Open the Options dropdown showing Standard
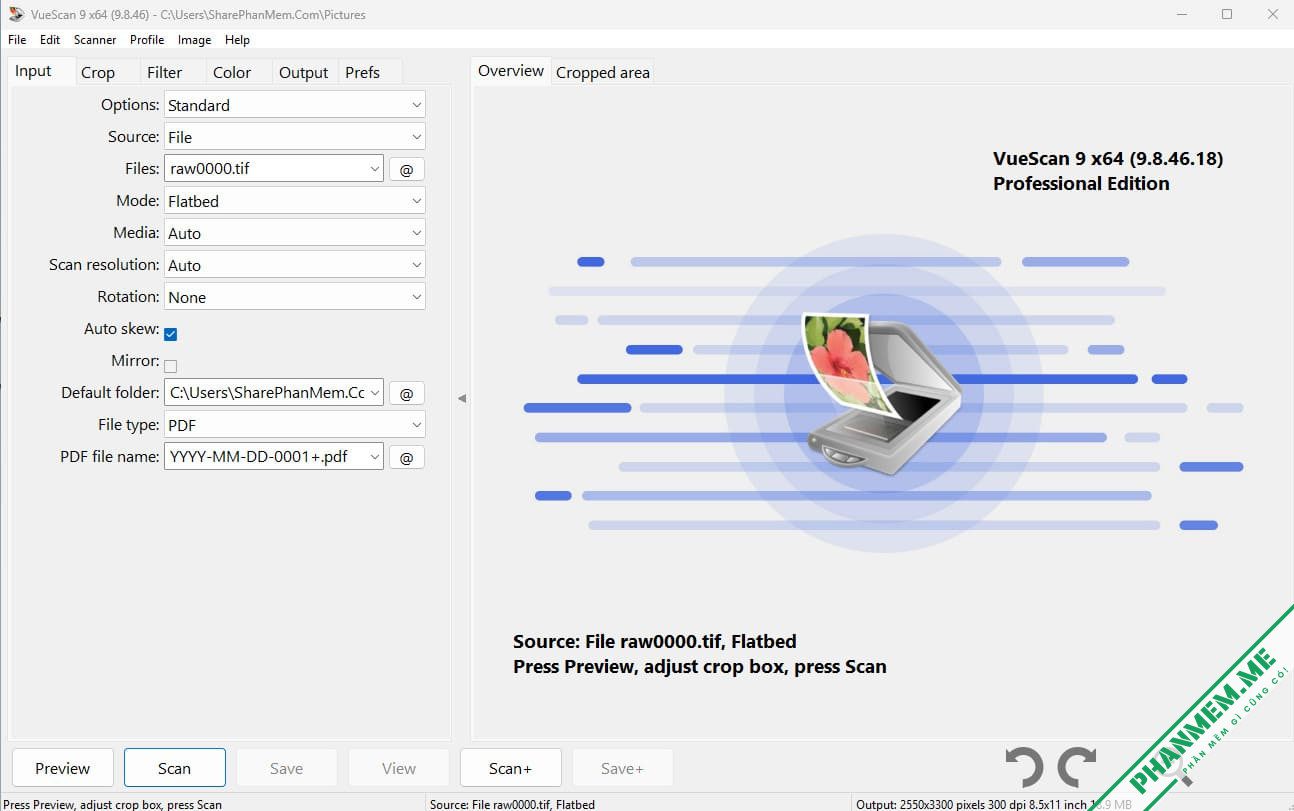This screenshot has width=1294, height=811. 294,105
